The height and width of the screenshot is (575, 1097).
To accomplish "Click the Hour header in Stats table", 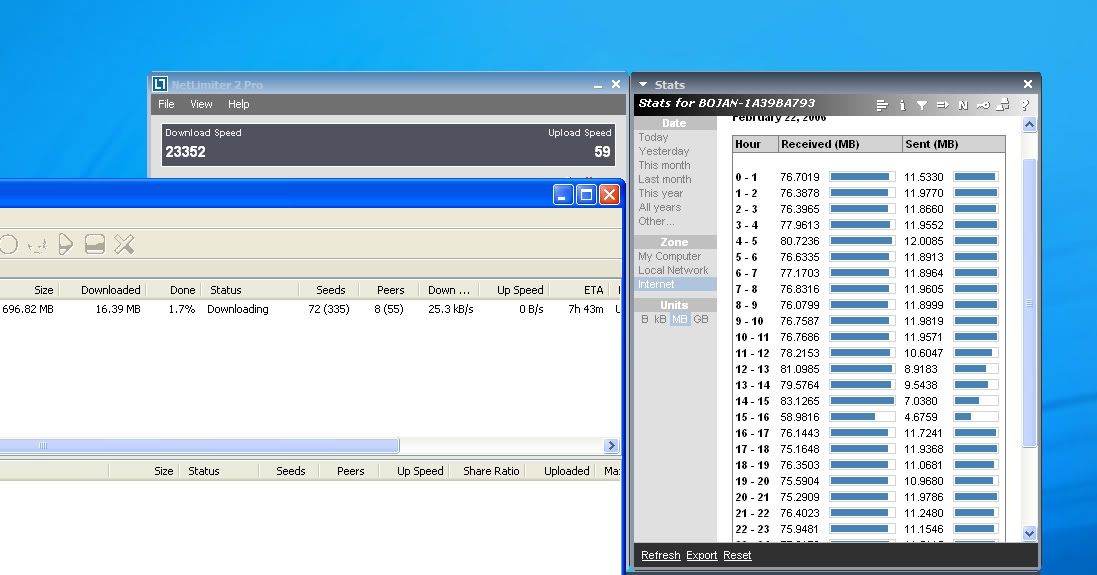I will [x=756, y=144].
